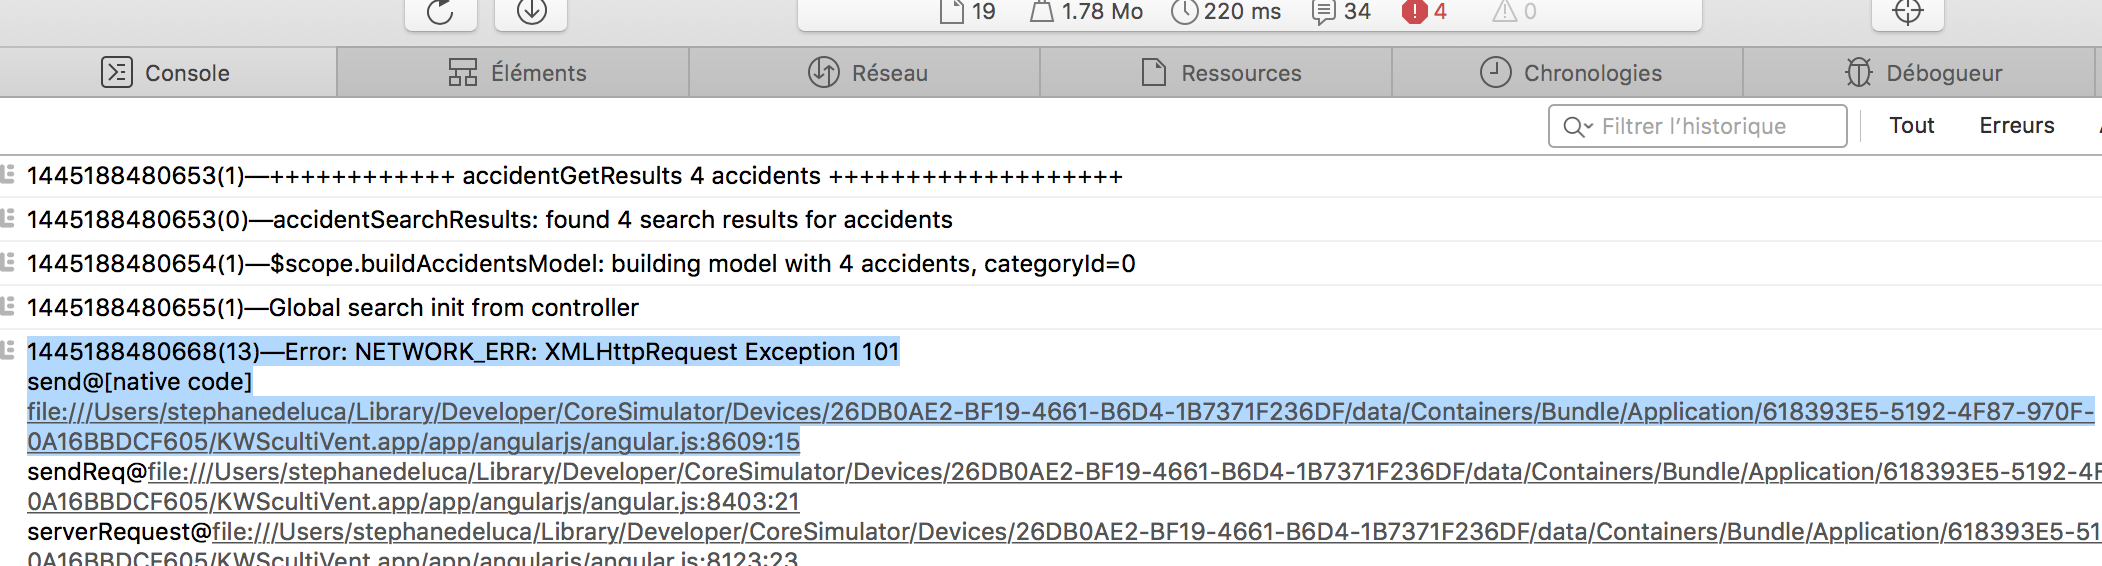Click the warnings triangle indicator
The height and width of the screenshot is (566, 2102).
coord(1515,12)
